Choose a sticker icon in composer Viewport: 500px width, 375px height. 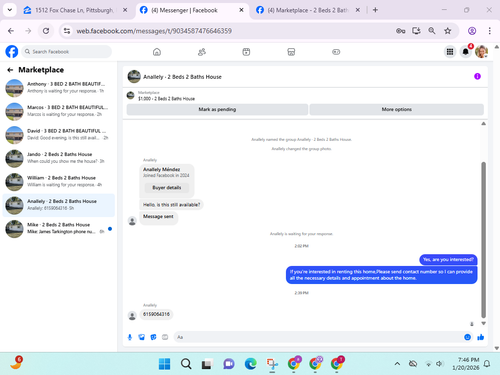(x=153, y=337)
